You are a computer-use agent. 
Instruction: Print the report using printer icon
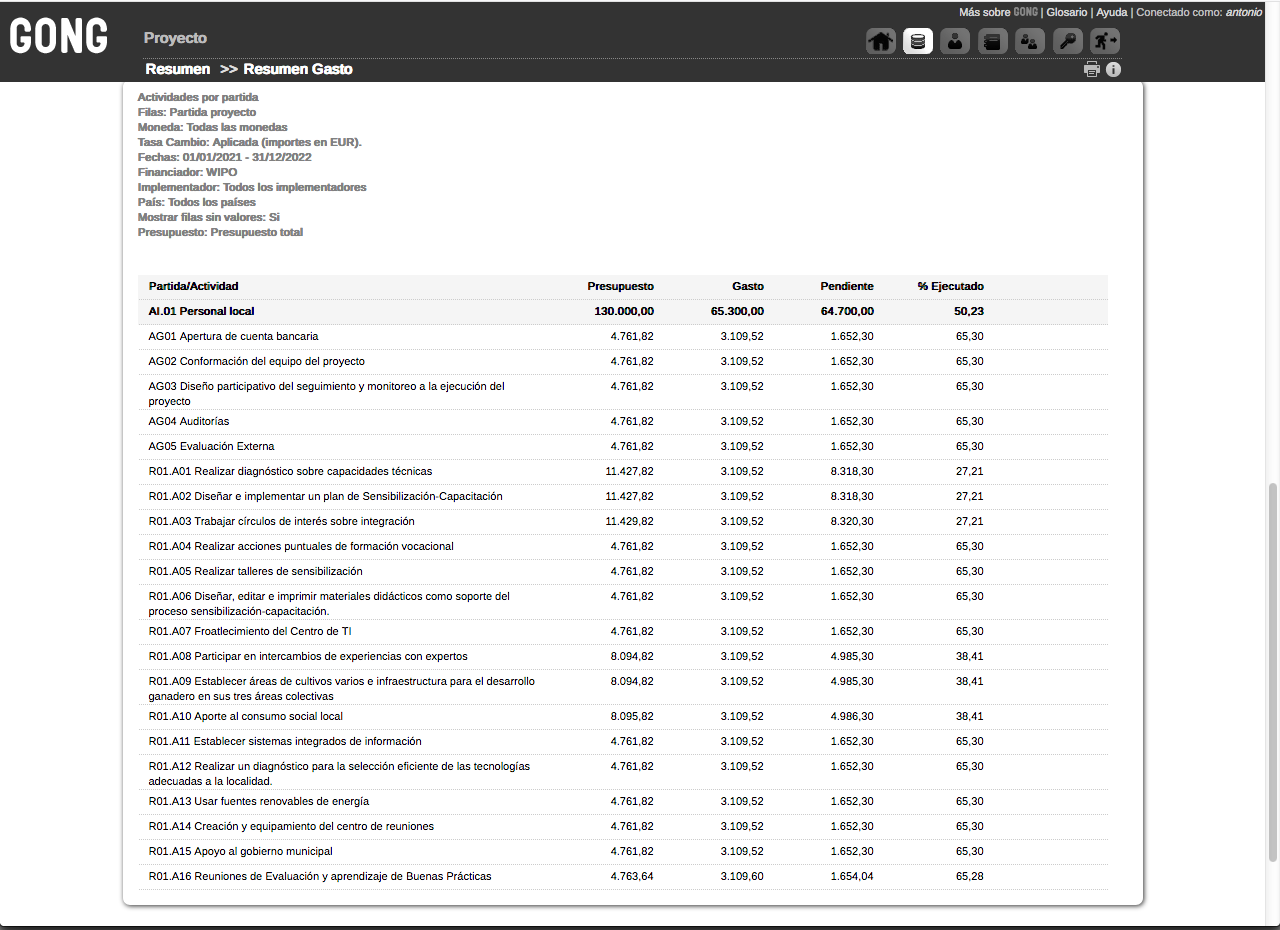coord(1092,70)
